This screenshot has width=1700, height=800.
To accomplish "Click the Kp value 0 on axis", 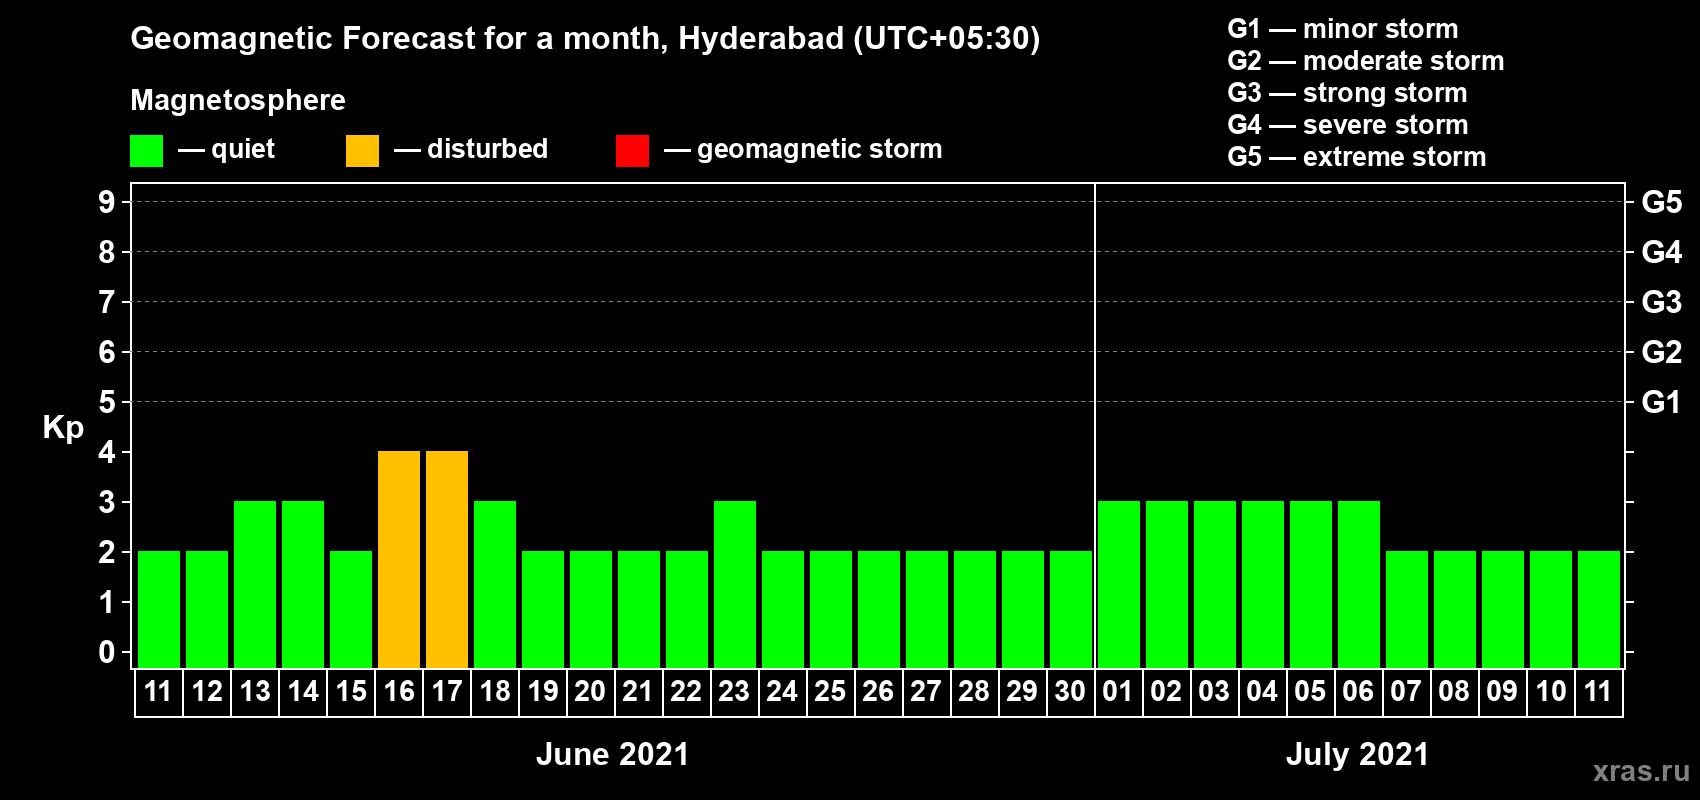I will 107,652.
